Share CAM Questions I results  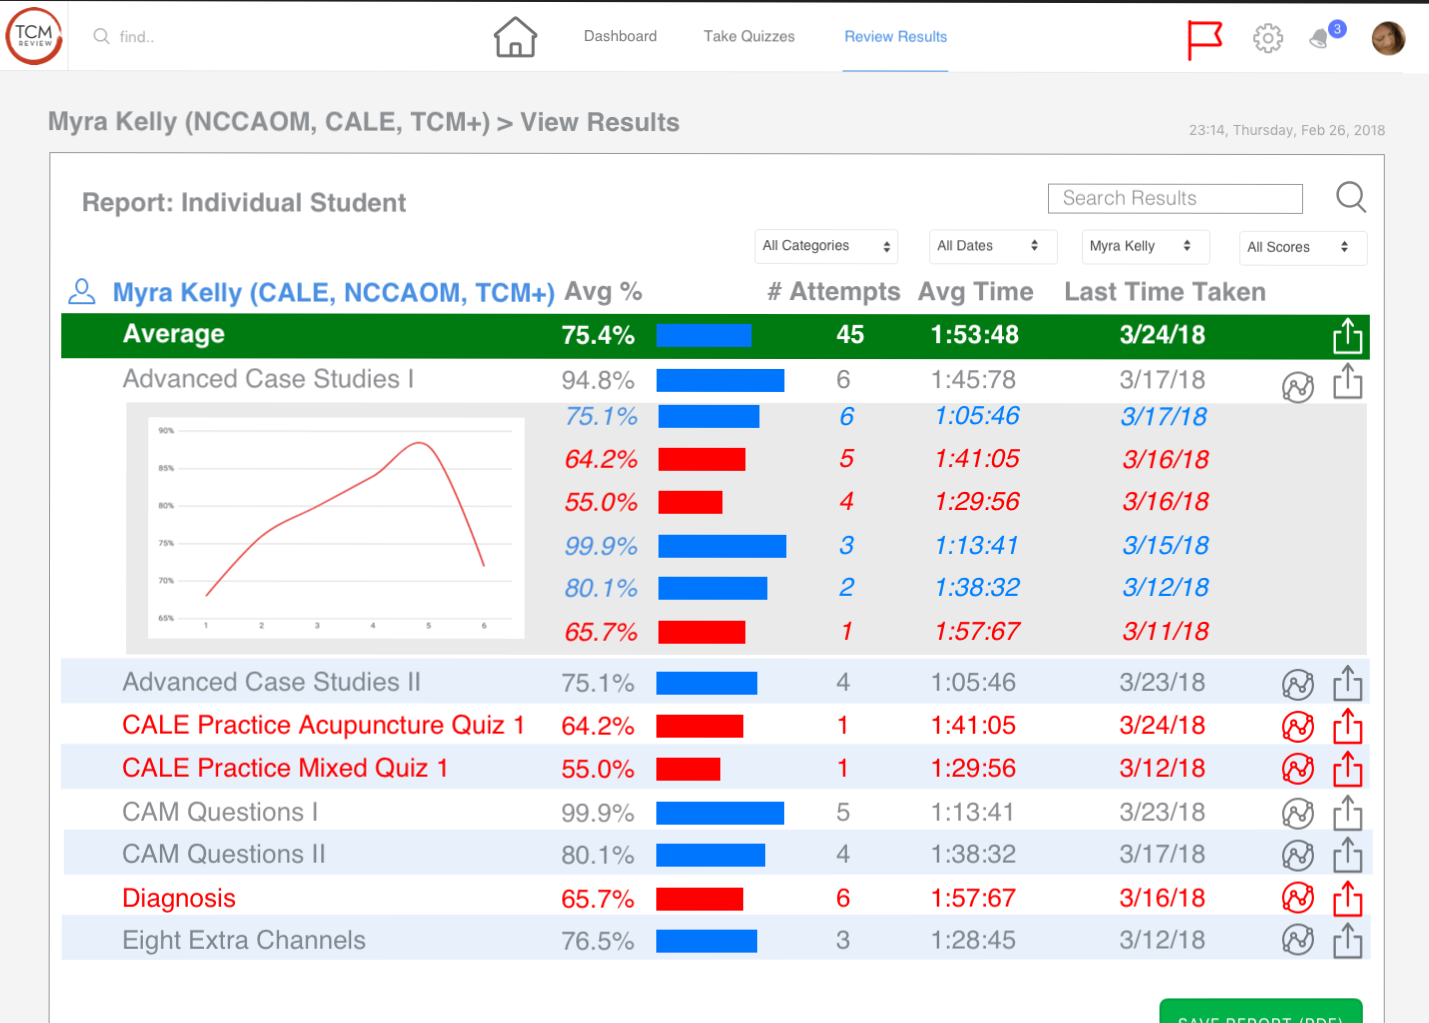(x=1347, y=813)
